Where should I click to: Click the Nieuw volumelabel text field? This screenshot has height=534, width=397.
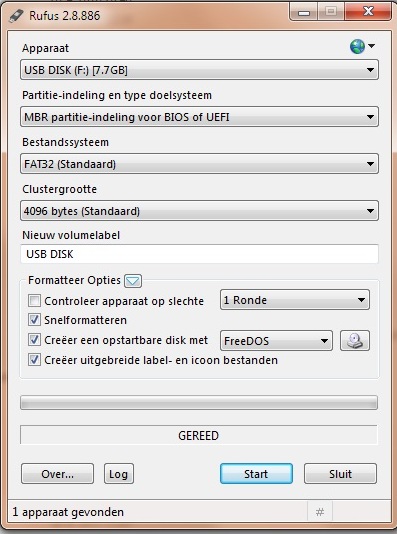[200, 254]
